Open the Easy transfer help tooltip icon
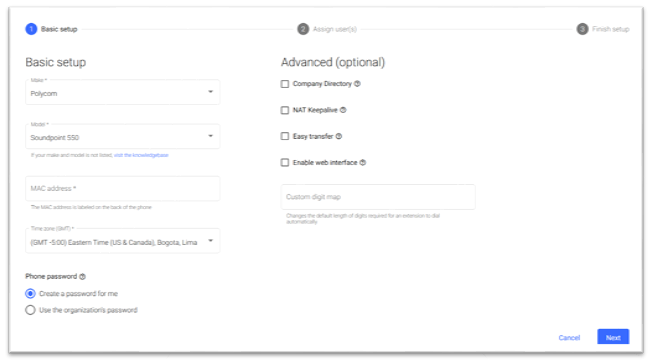This screenshot has height=364, width=650. tap(339, 136)
